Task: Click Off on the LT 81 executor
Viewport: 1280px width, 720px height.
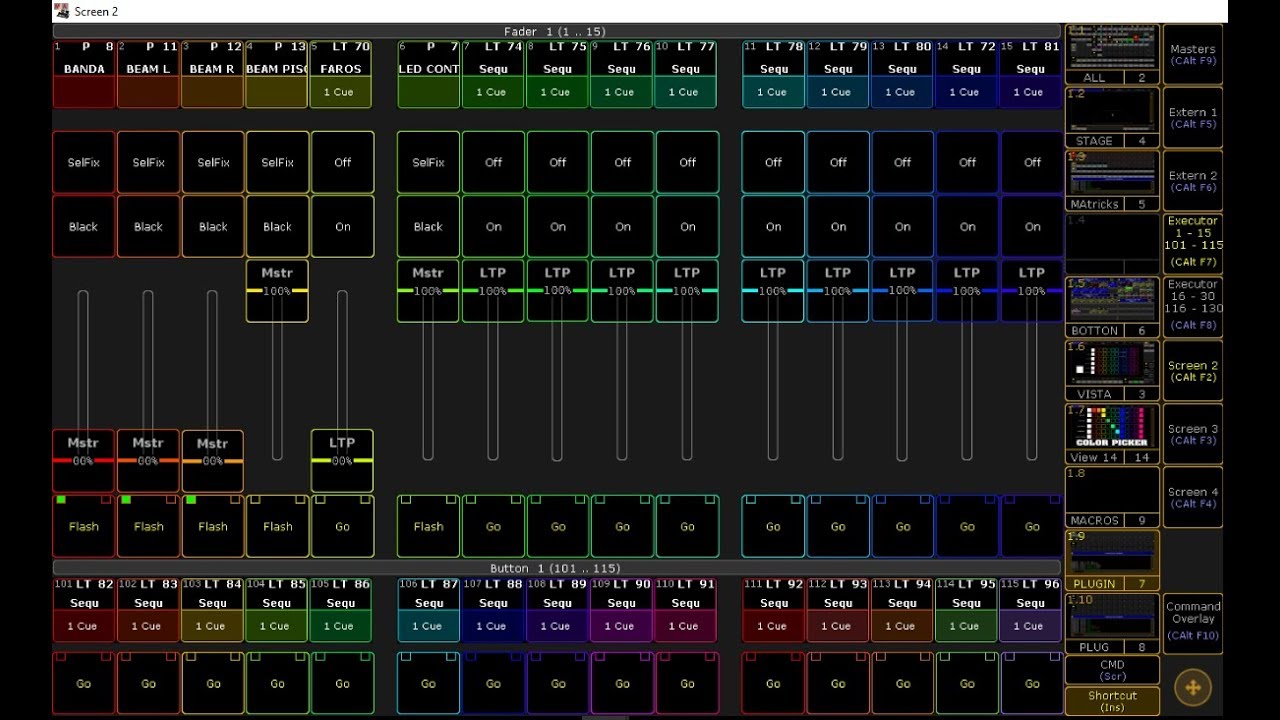Action: (x=1032, y=162)
